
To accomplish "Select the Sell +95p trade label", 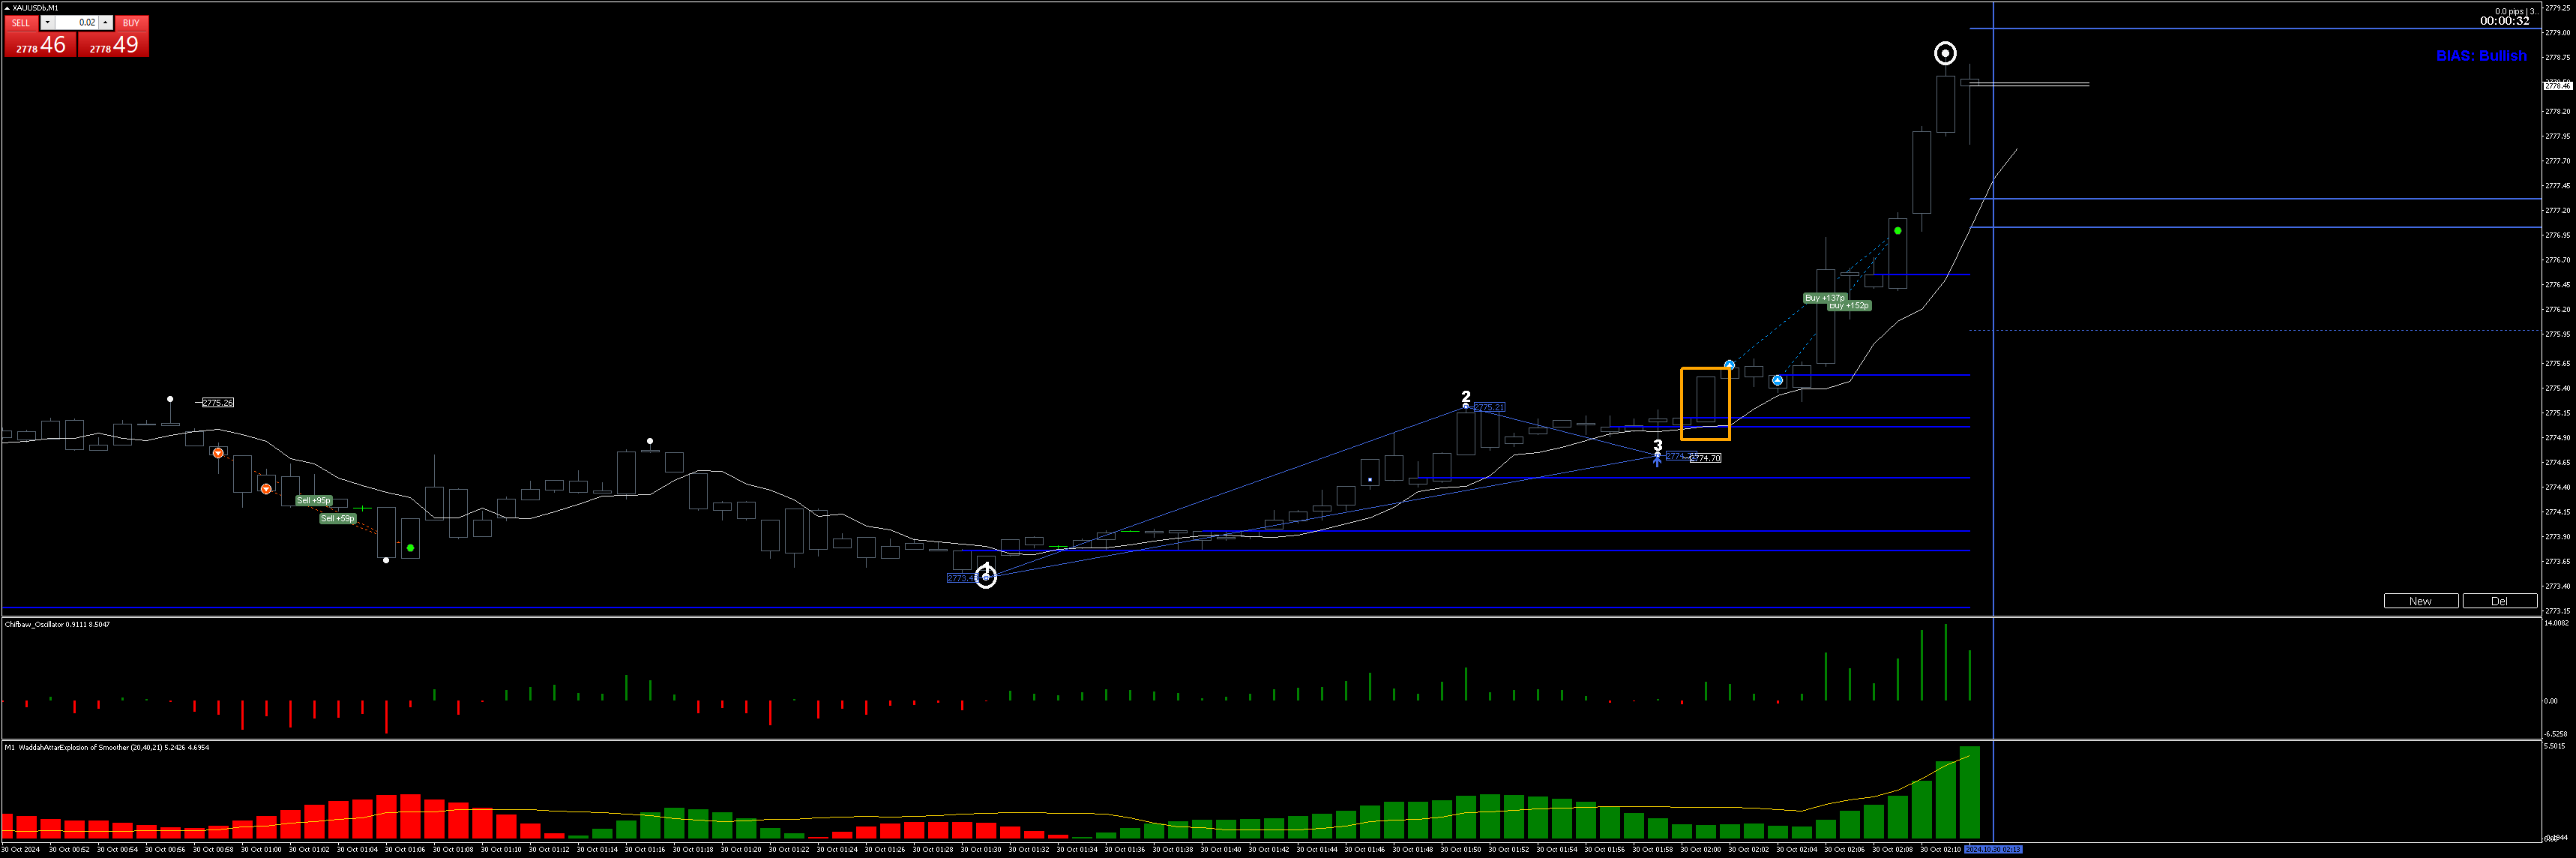I will [x=313, y=500].
